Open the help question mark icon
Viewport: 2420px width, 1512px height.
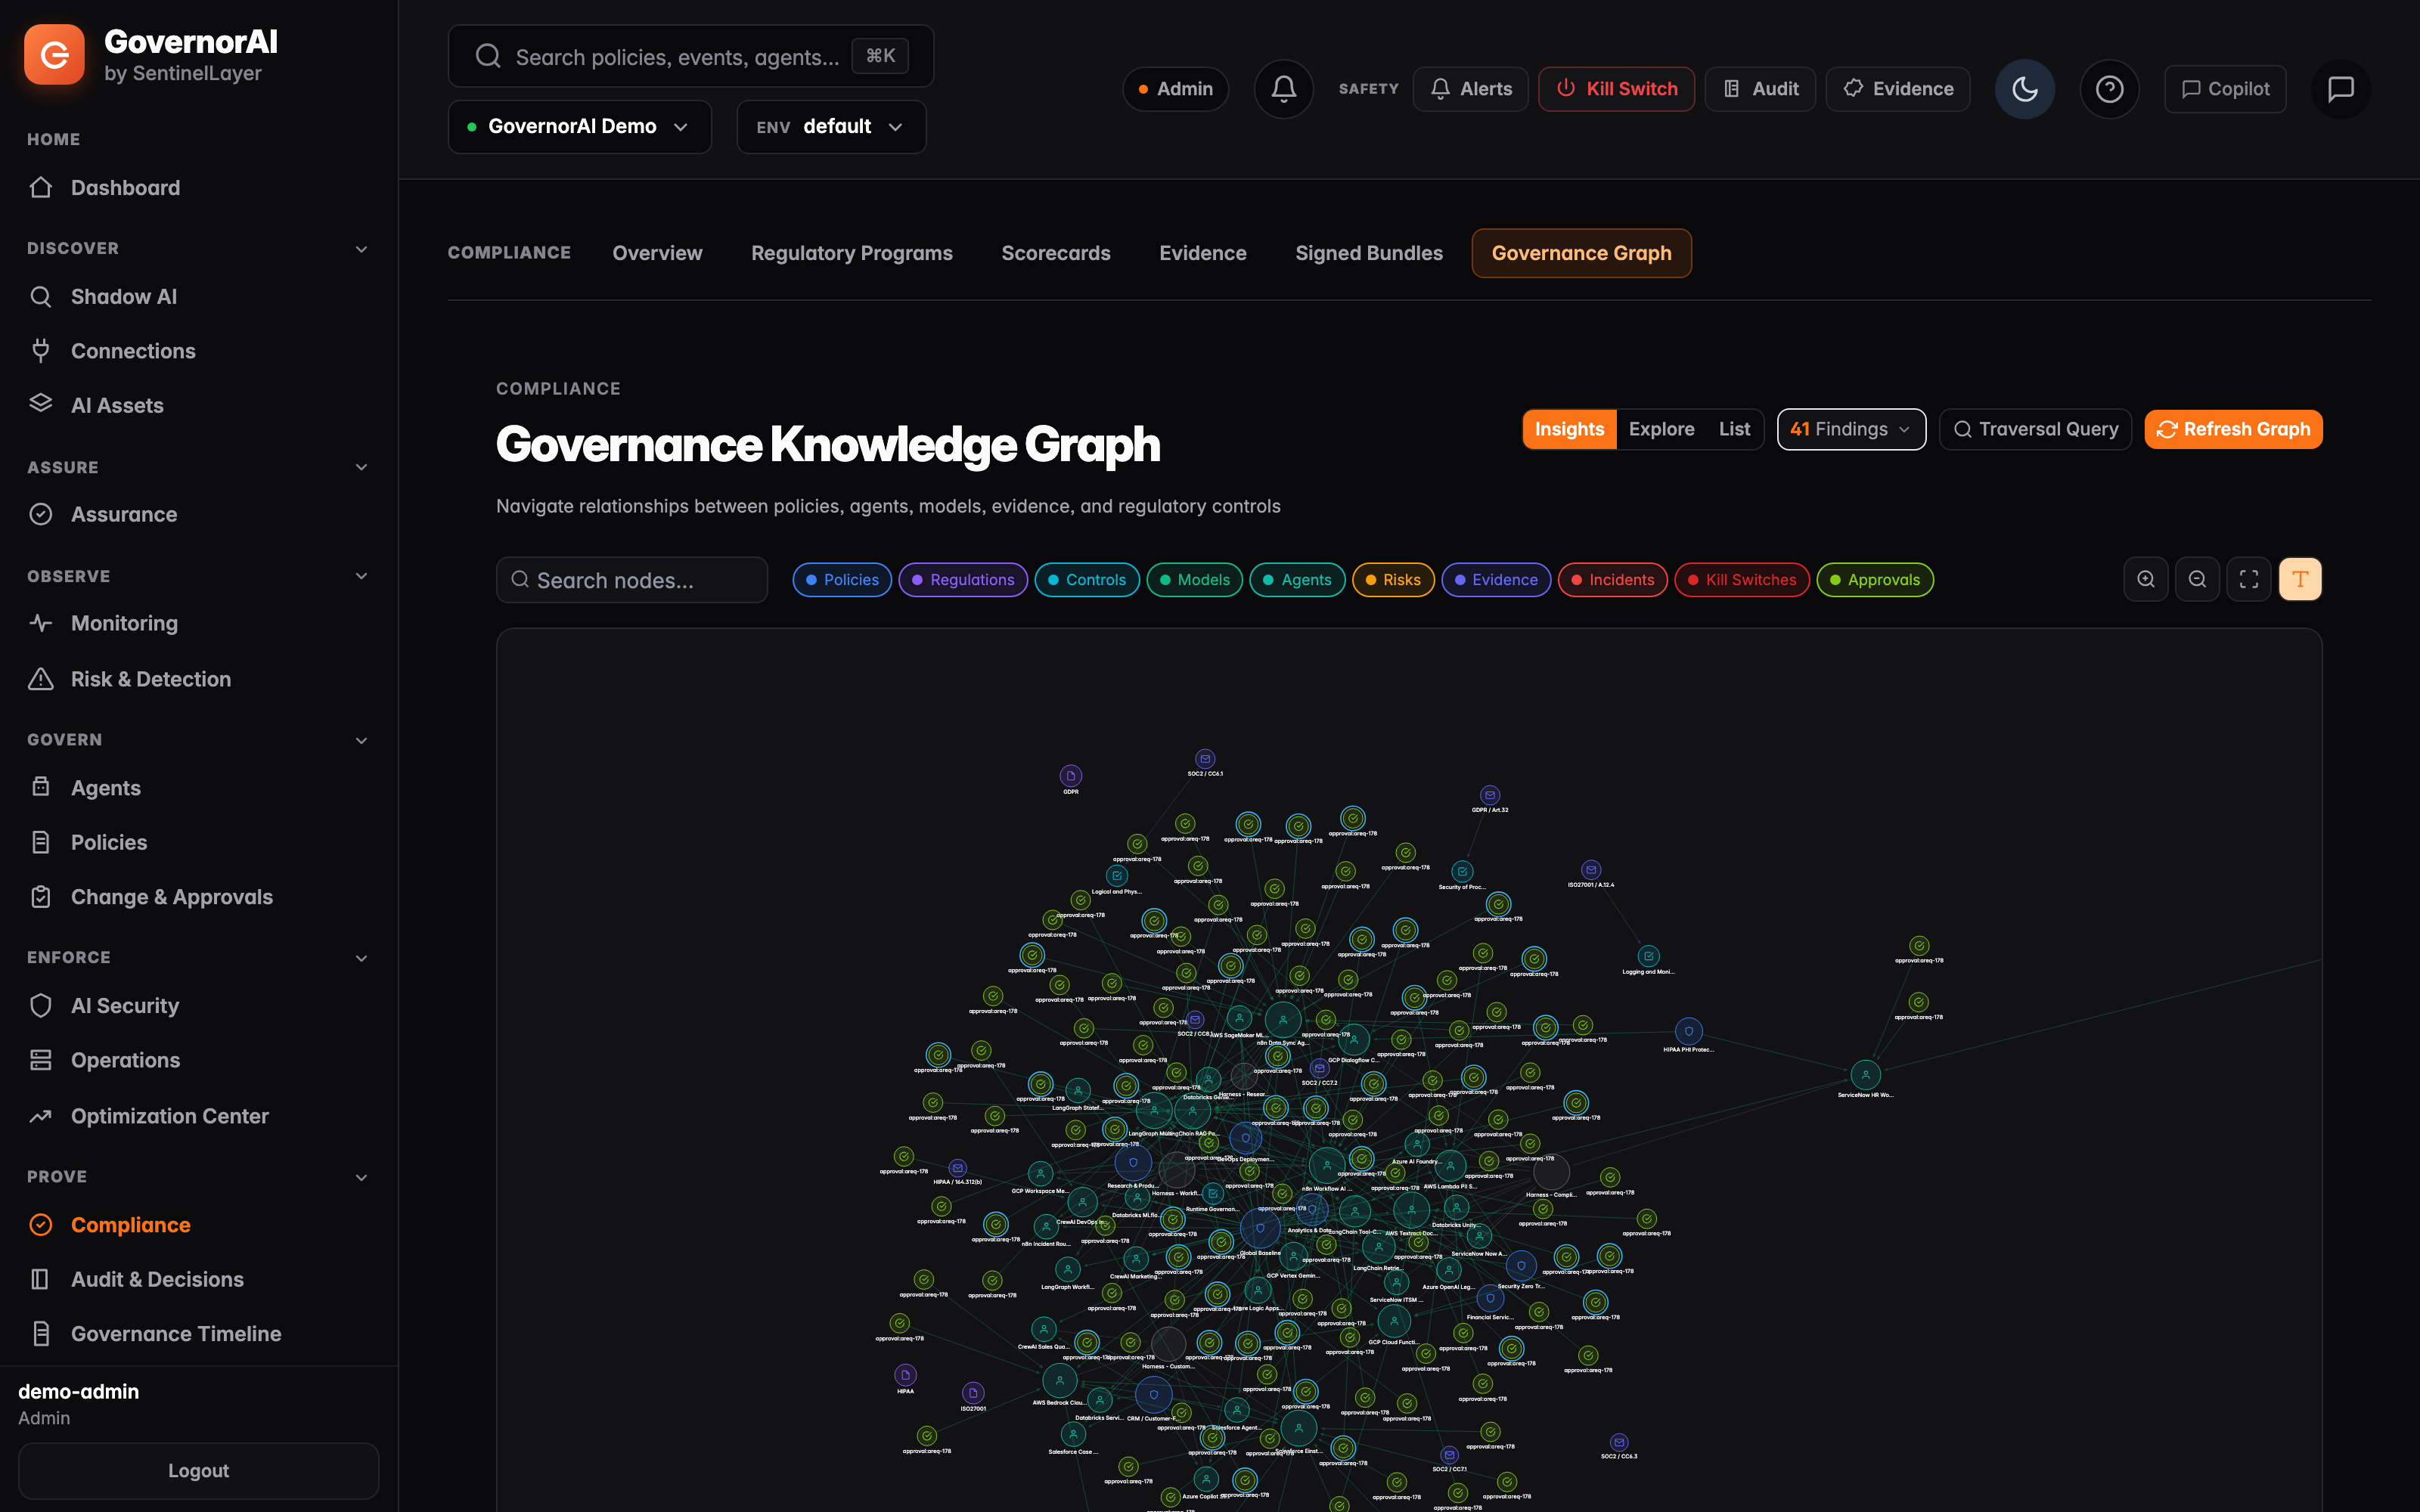point(2110,89)
